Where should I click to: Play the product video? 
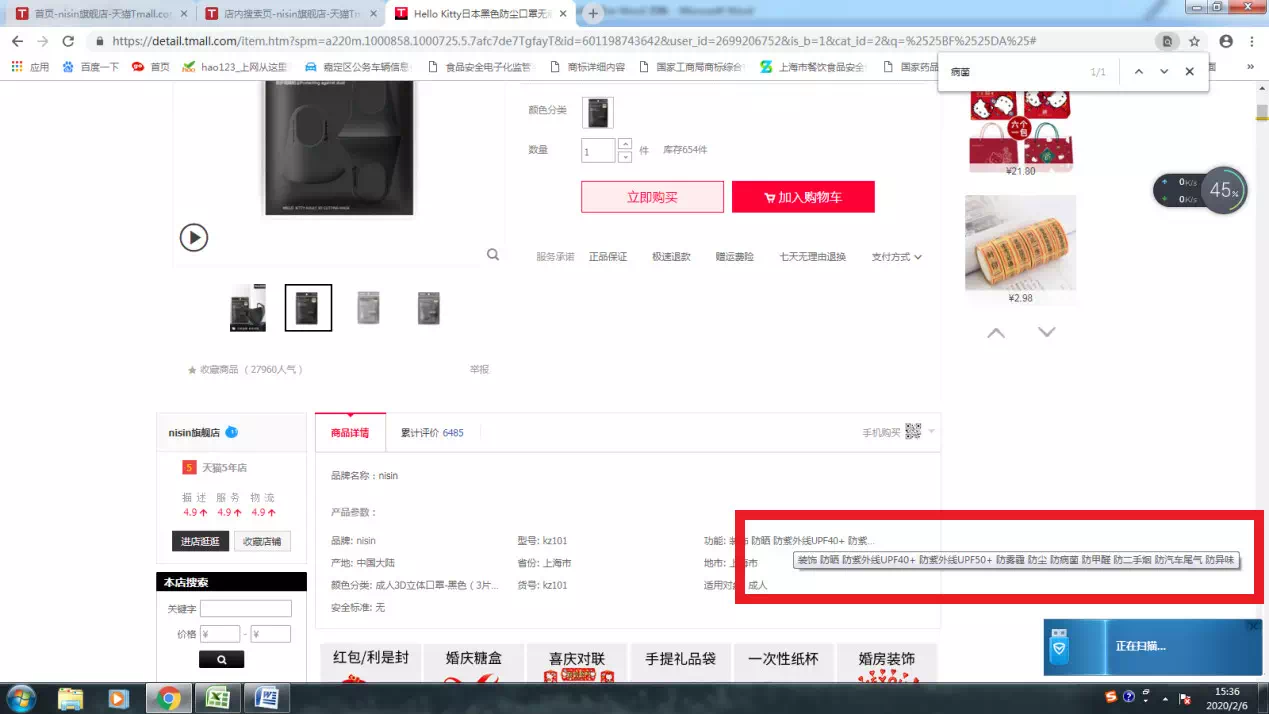194,237
